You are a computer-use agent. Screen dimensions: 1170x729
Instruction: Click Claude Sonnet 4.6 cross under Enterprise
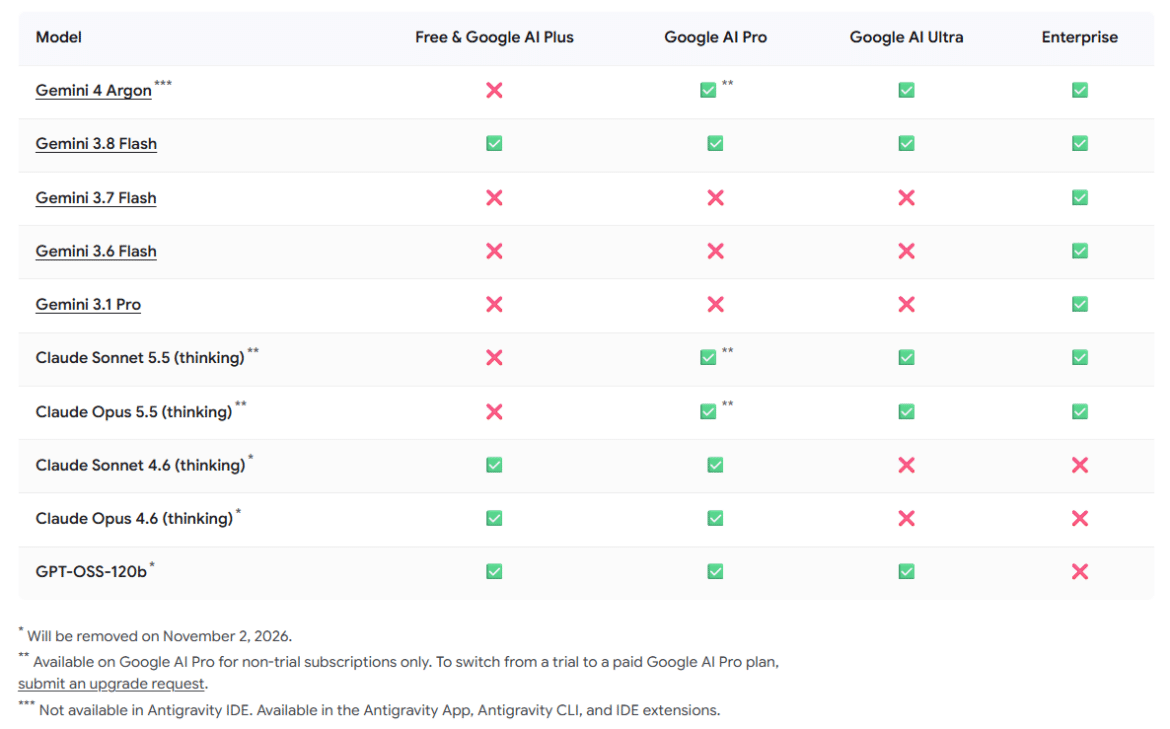point(1080,465)
